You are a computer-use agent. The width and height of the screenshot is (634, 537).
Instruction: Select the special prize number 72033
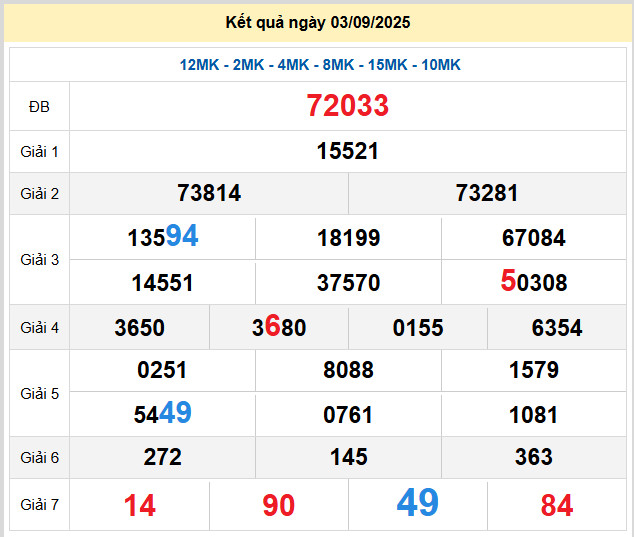348,105
